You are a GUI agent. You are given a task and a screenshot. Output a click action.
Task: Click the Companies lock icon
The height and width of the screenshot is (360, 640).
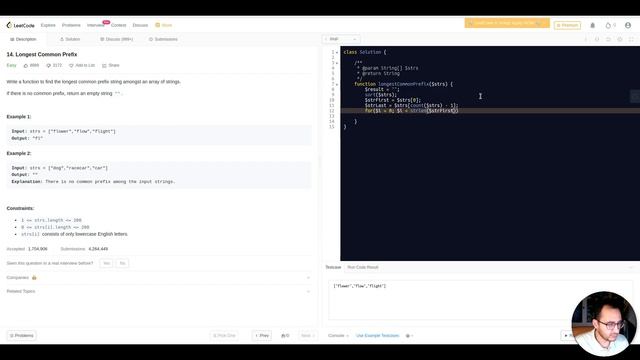tap(34, 278)
